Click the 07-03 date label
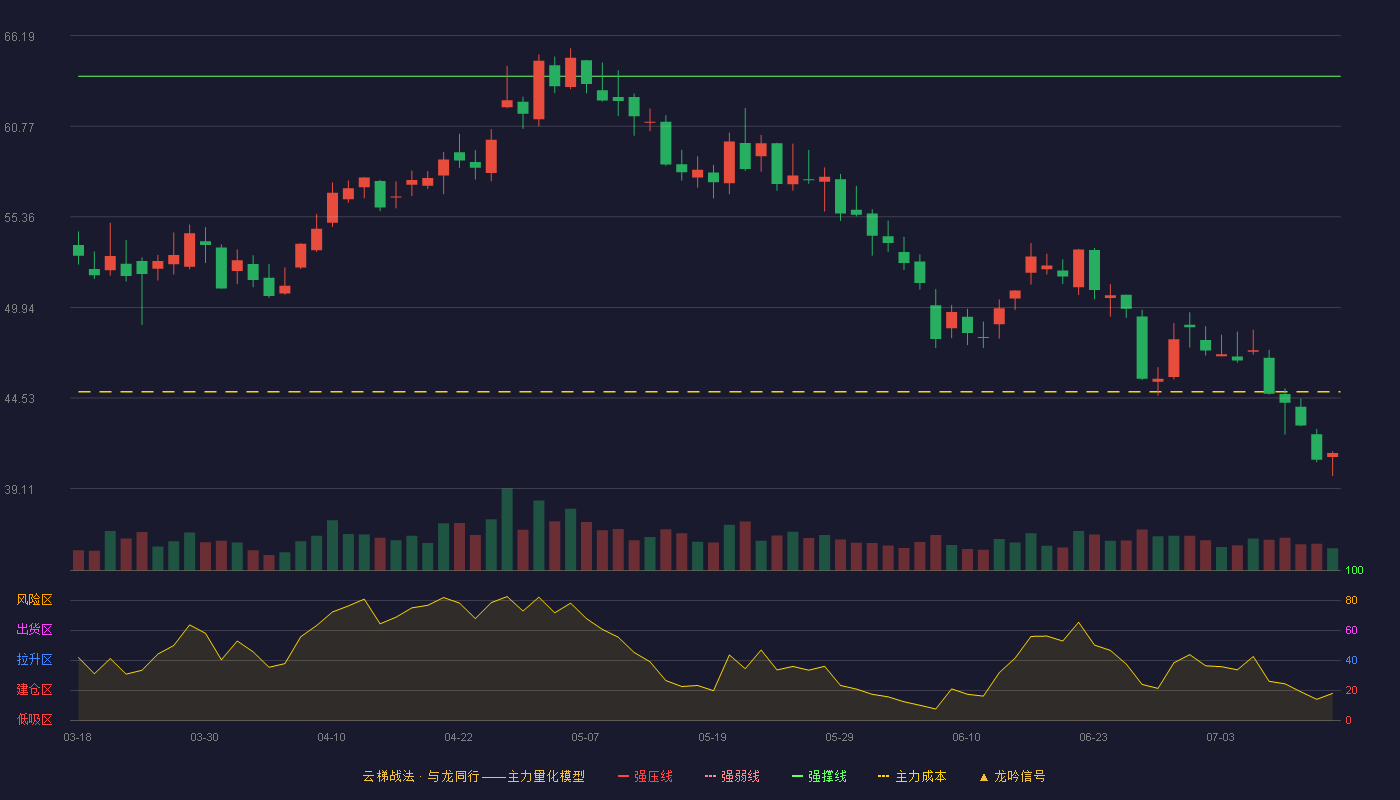The height and width of the screenshot is (800, 1400). click(x=1220, y=737)
